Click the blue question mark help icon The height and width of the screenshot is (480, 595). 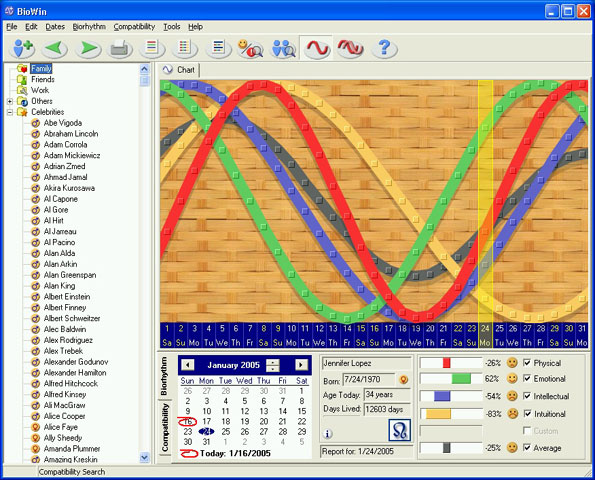(384, 49)
